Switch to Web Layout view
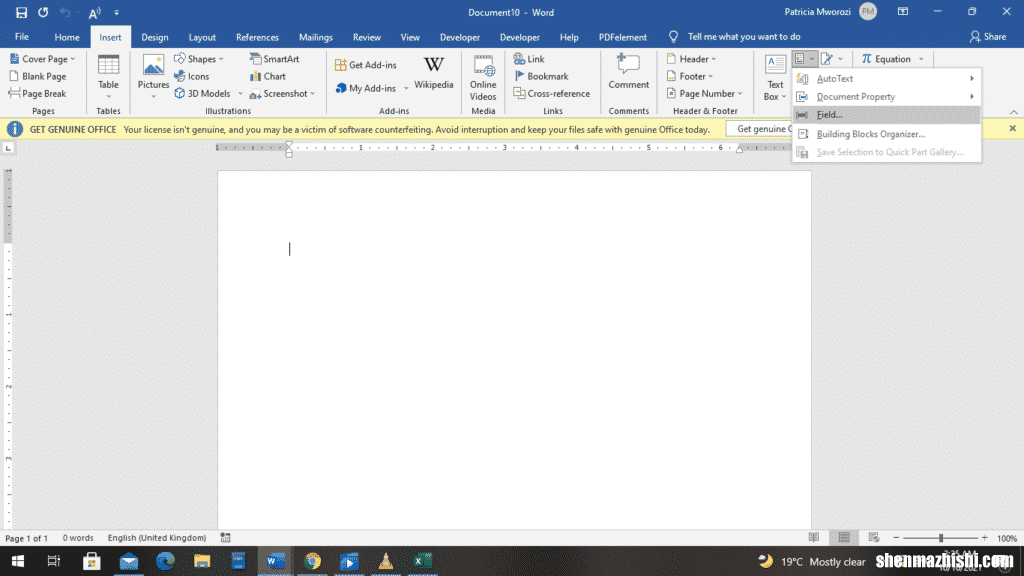The height and width of the screenshot is (576, 1024). (x=874, y=537)
